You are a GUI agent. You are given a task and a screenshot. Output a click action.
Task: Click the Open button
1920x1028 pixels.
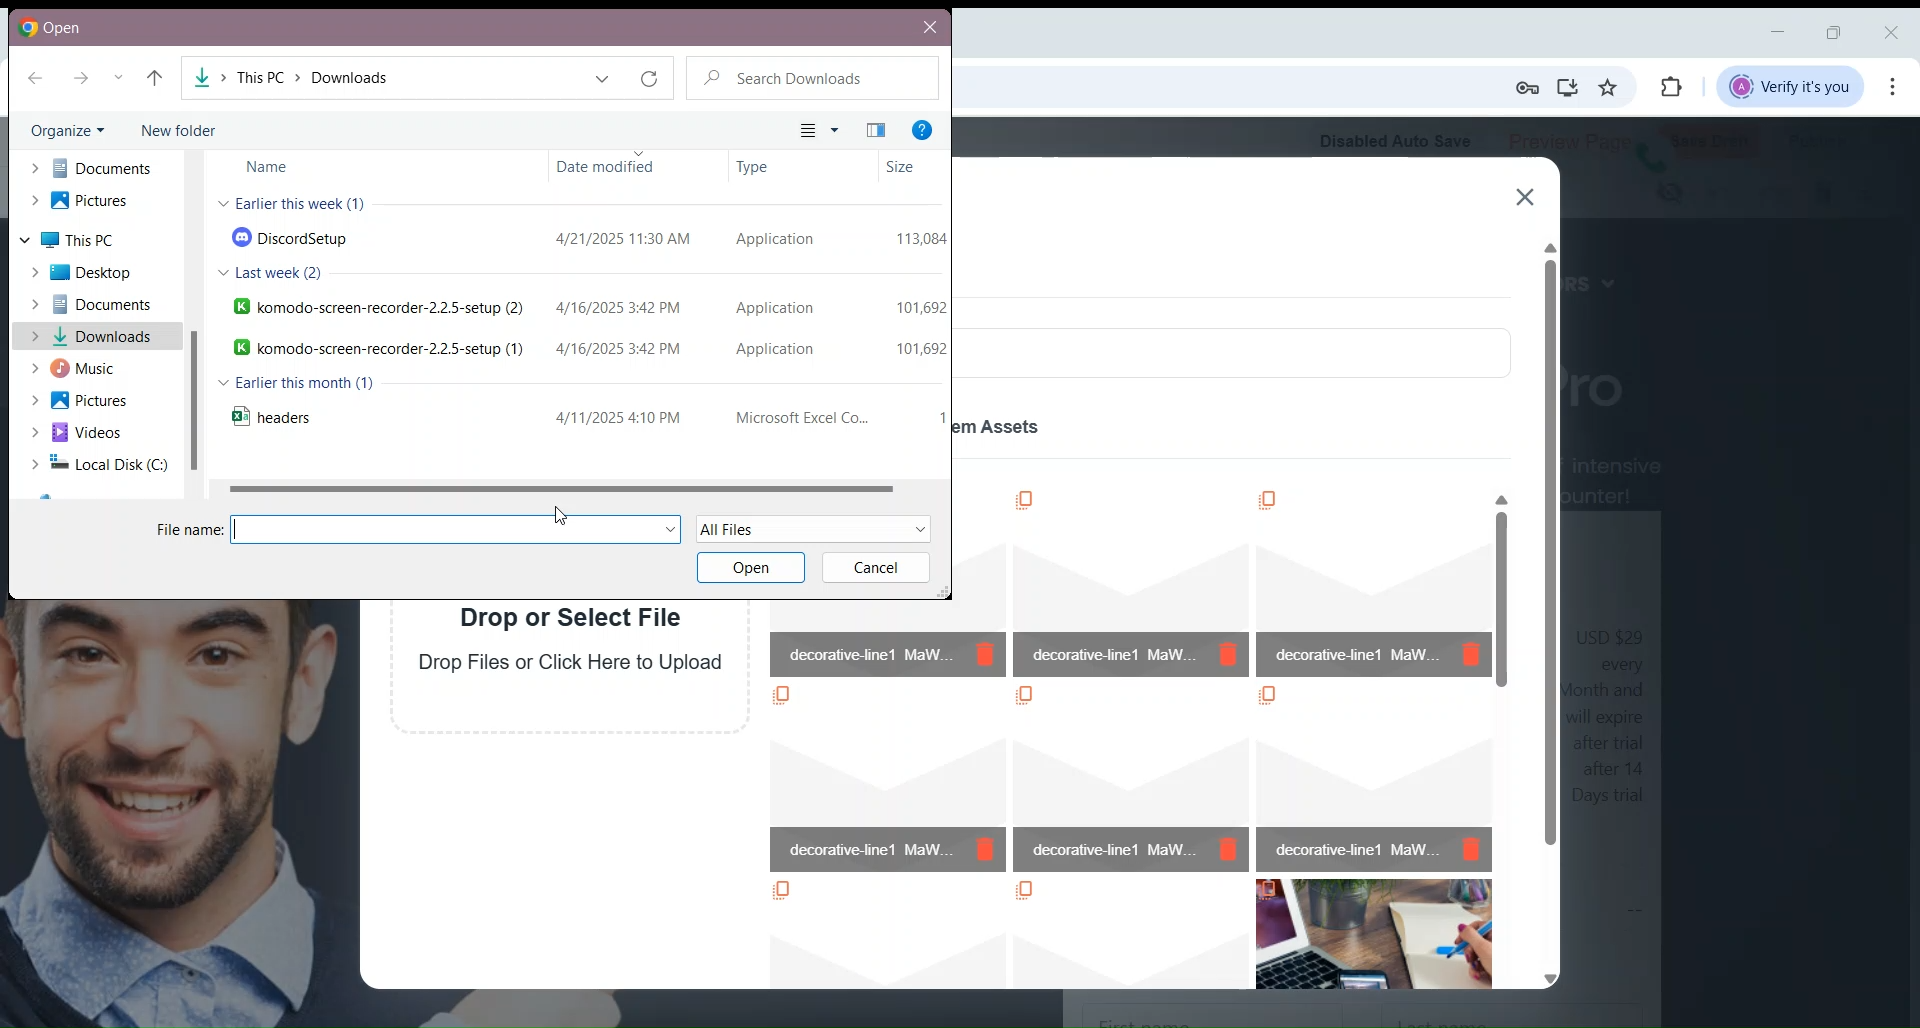[x=751, y=569]
